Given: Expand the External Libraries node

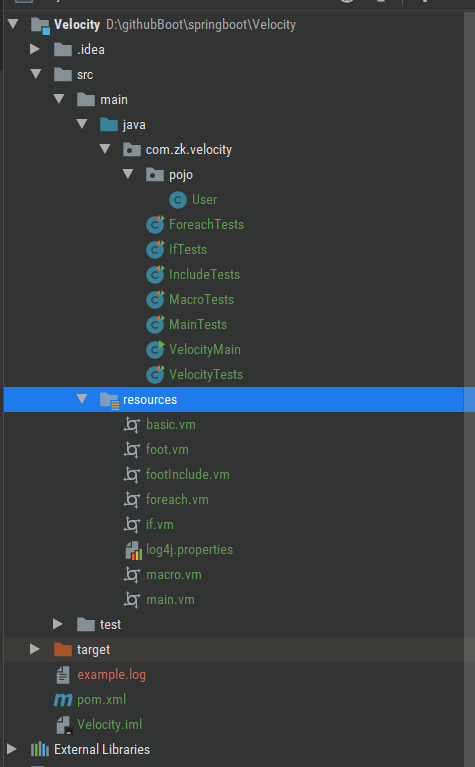Looking at the screenshot, I should click(x=11, y=749).
